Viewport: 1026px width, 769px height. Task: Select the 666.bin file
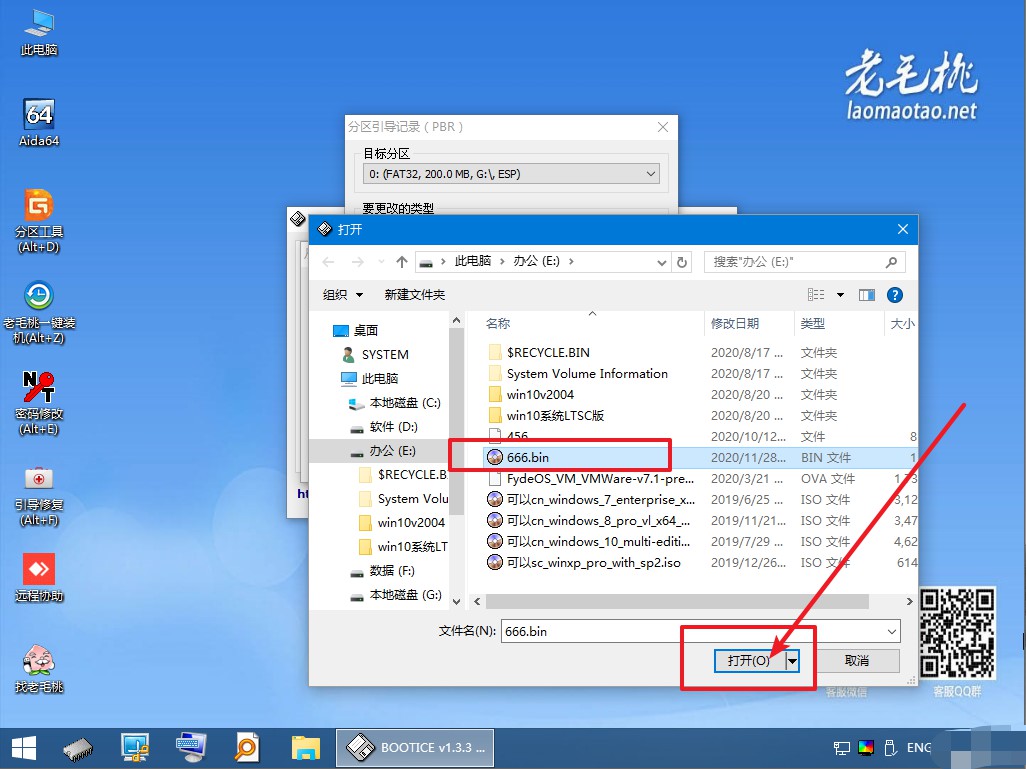(527, 457)
